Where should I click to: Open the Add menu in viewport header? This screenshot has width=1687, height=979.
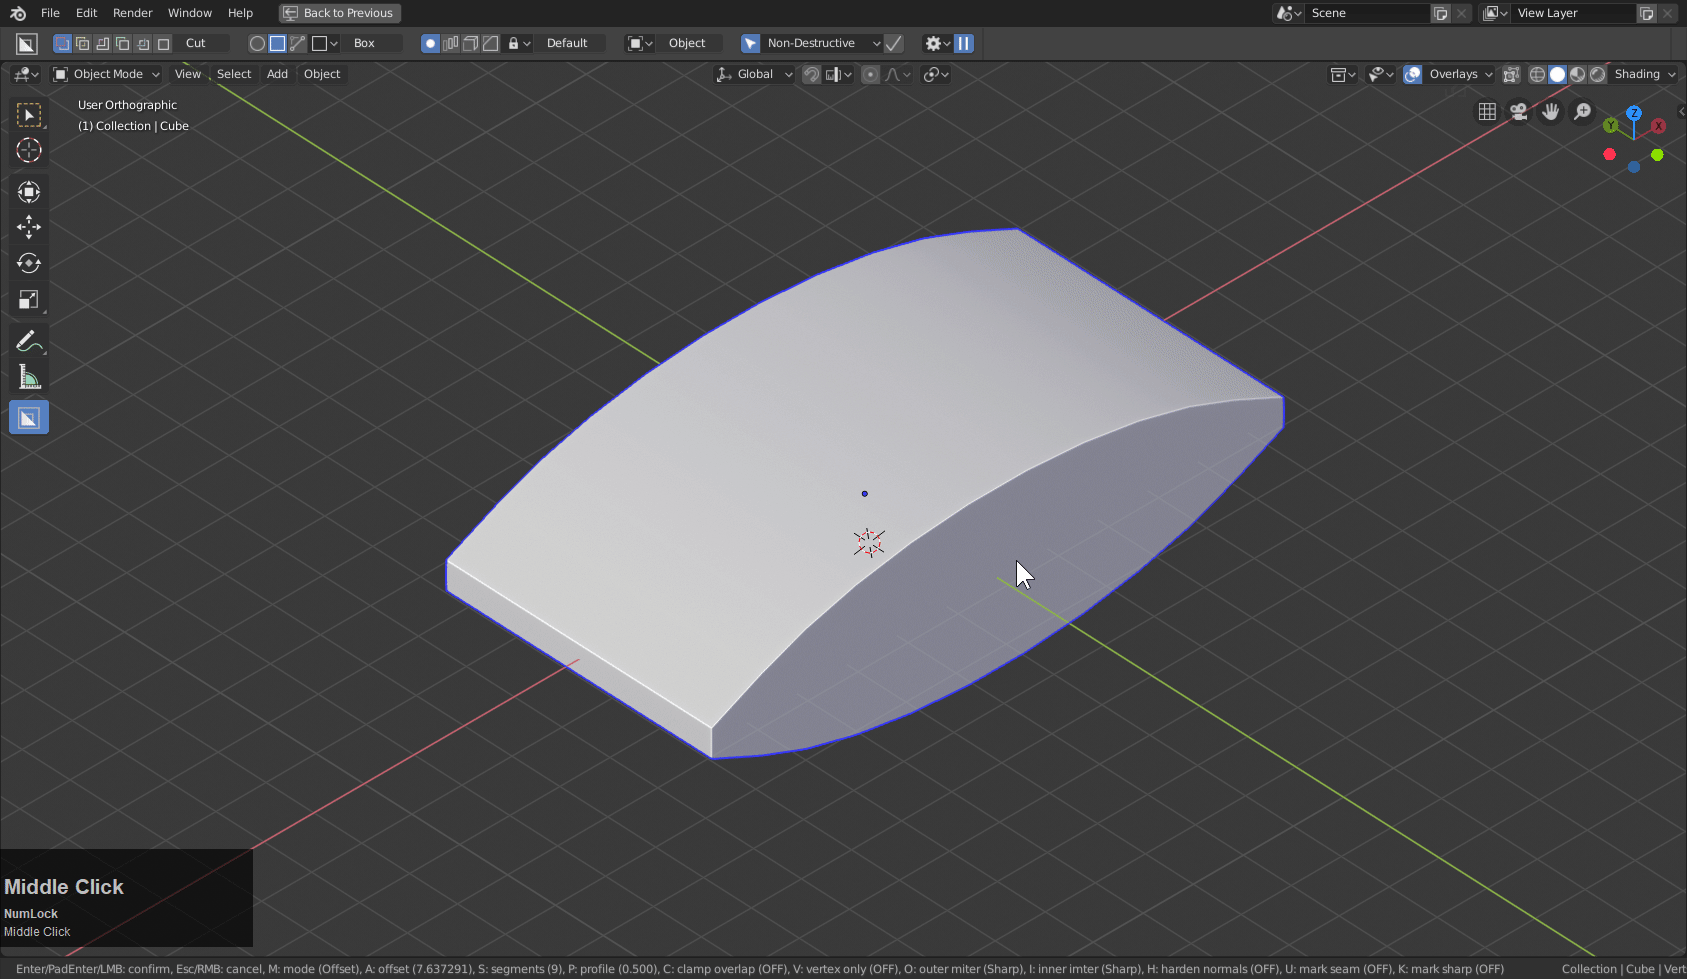(x=277, y=74)
